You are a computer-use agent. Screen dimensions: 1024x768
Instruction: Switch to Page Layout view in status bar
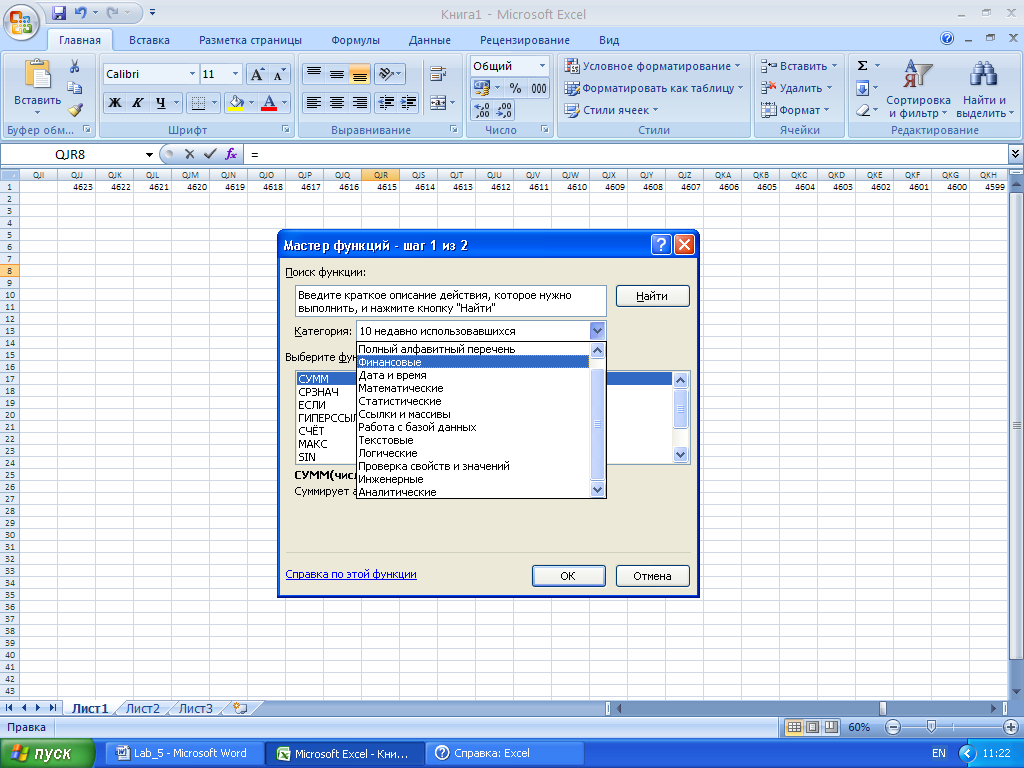(812, 727)
